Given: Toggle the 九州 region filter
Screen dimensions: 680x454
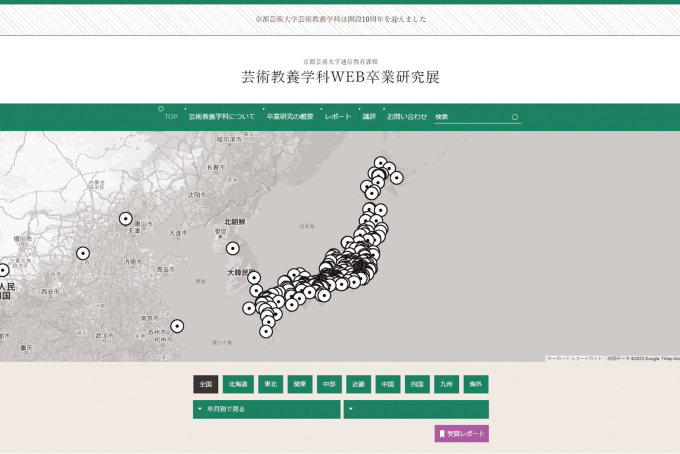Looking at the screenshot, I should point(446,384).
